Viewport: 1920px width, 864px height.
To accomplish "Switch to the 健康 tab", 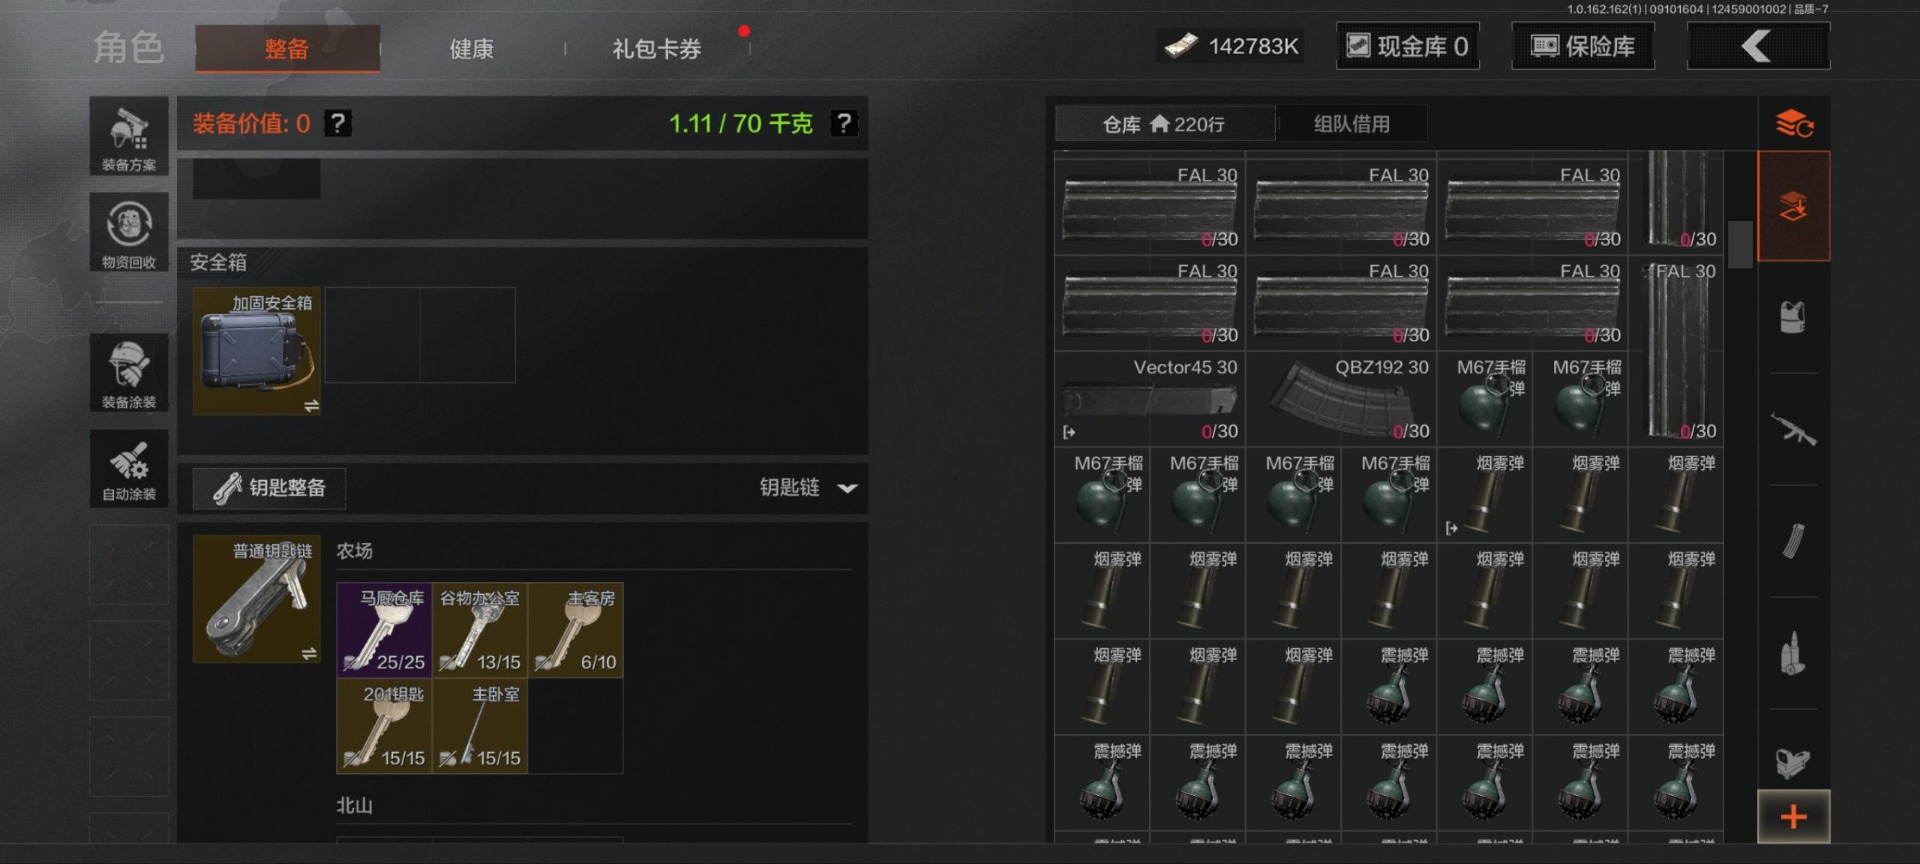I will (x=471, y=49).
